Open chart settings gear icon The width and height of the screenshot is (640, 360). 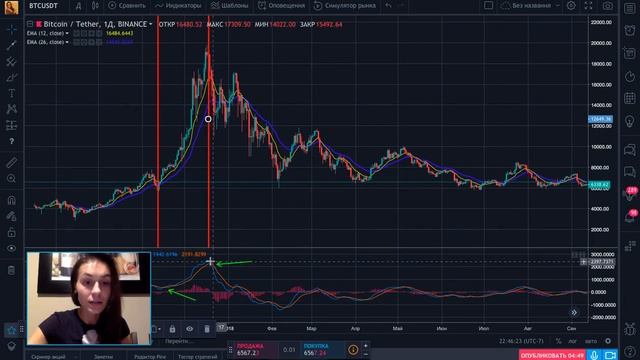click(x=571, y=6)
